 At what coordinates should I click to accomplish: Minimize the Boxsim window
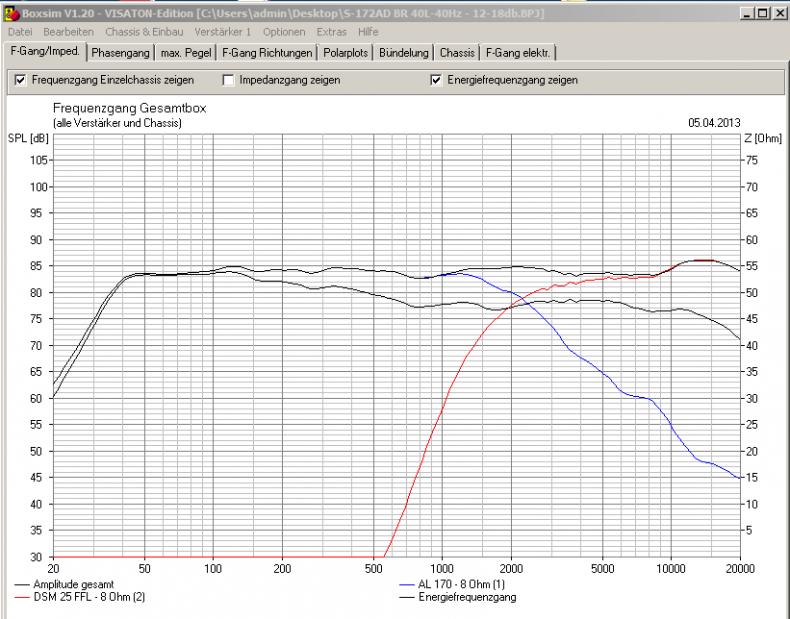click(747, 13)
